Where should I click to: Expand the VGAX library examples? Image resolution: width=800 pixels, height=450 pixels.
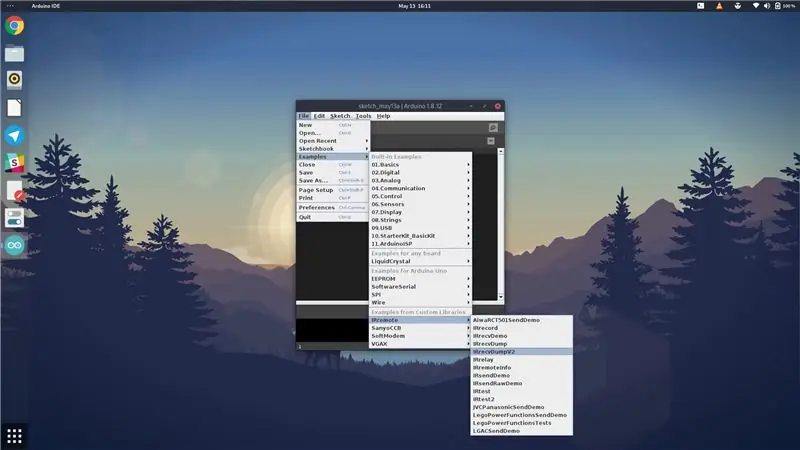point(420,344)
